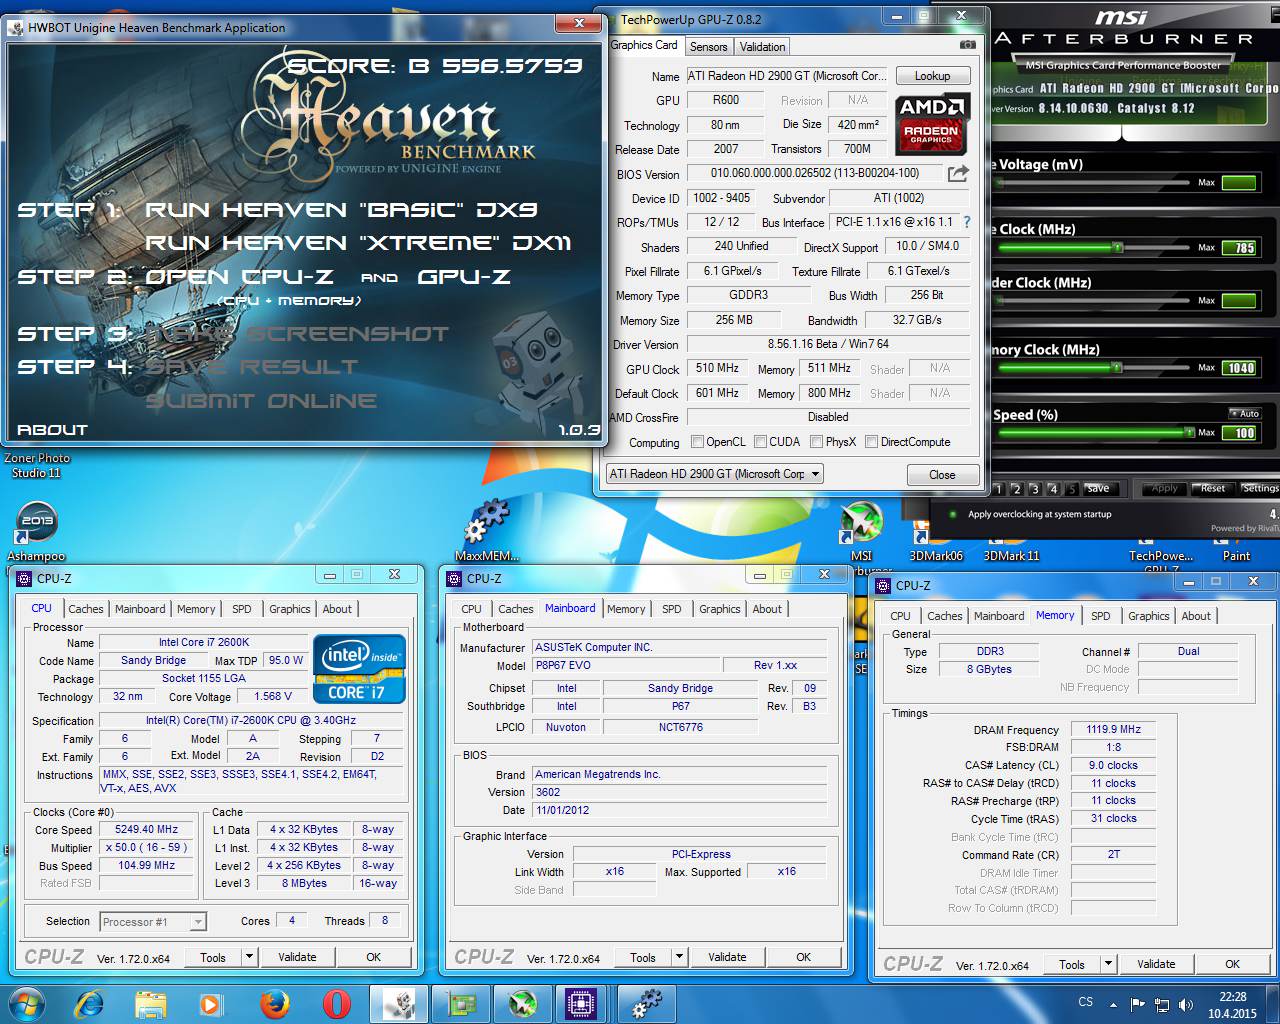Tick the PhysX checkbox in GPU-Z

pyautogui.click(x=816, y=441)
